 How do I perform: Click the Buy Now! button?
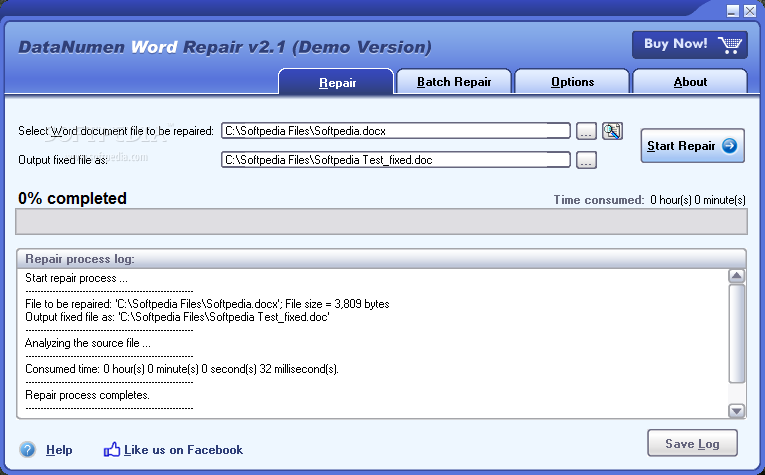click(x=690, y=44)
